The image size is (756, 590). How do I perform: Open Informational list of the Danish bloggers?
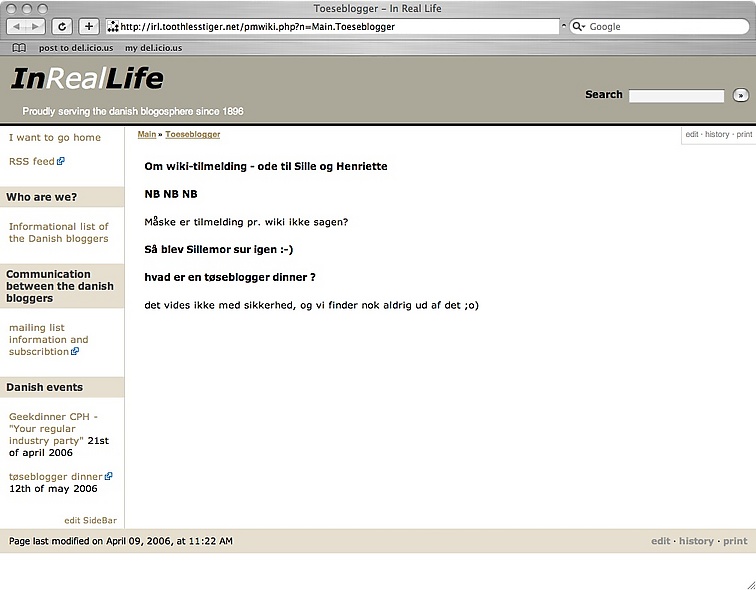[58, 232]
